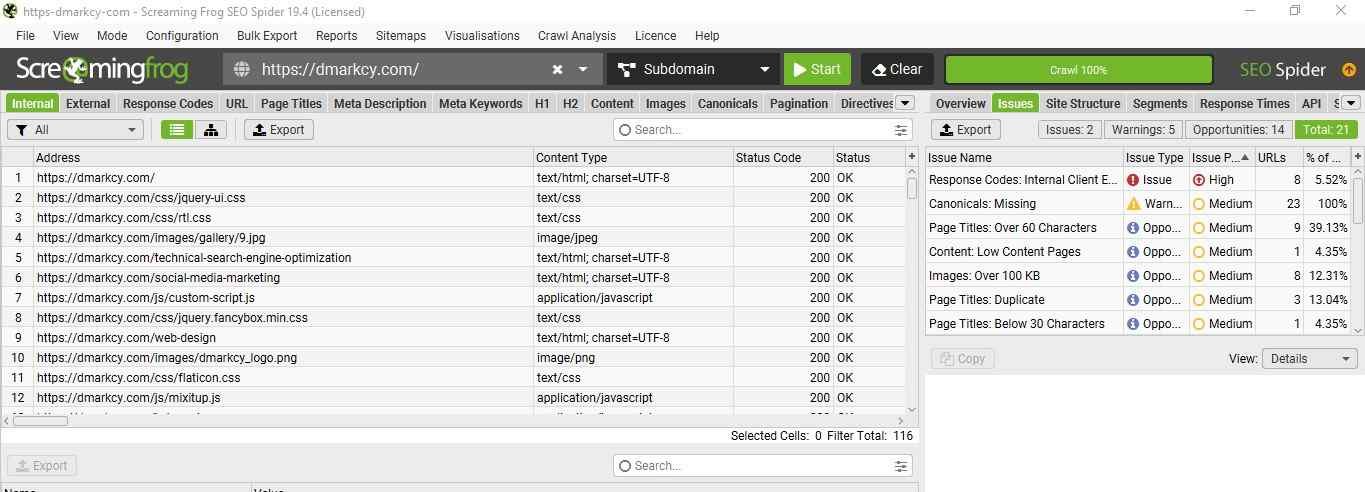The height and width of the screenshot is (492, 1365).
Task: Open the Response Times tab
Action: (x=1244, y=103)
